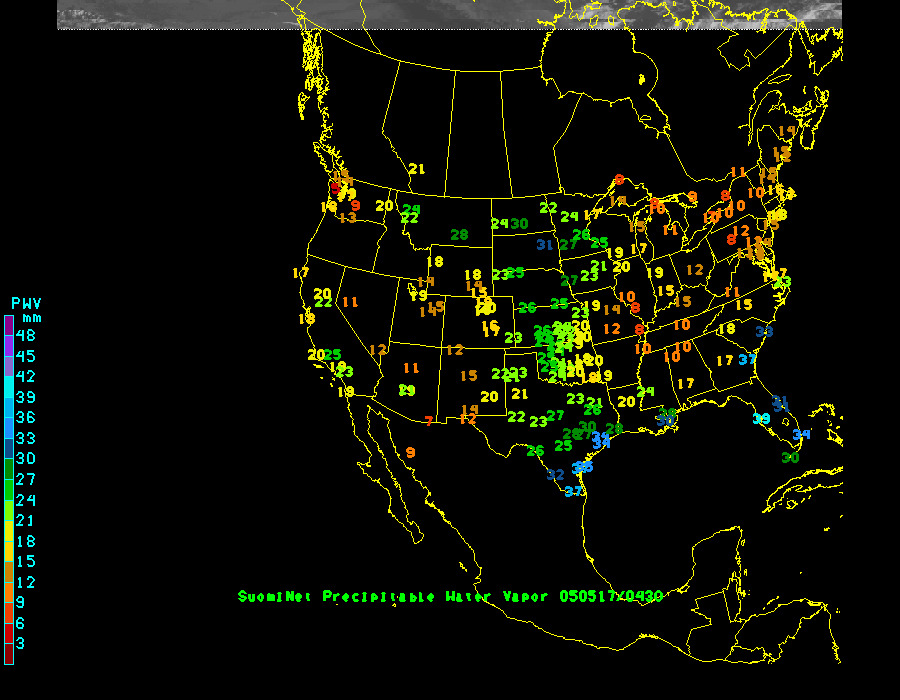The width and height of the screenshot is (900, 700).
Task: Click the yellow 17 on California's north coast
Action: (301, 273)
